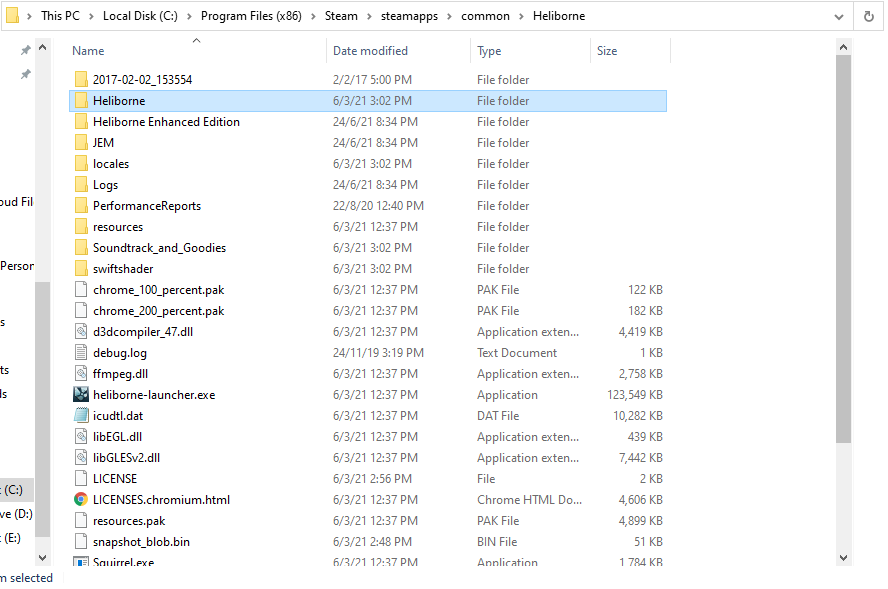Sort files by Type column
Screen dimensions: 888x589
click(x=489, y=51)
